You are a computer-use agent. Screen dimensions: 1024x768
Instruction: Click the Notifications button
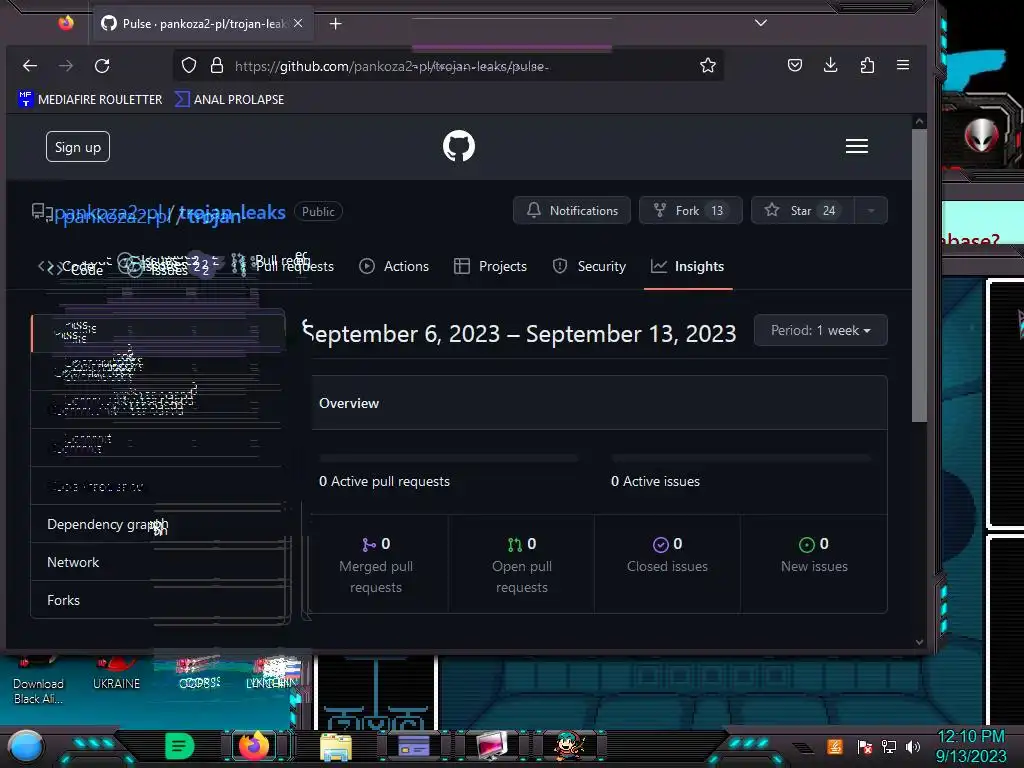click(572, 210)
